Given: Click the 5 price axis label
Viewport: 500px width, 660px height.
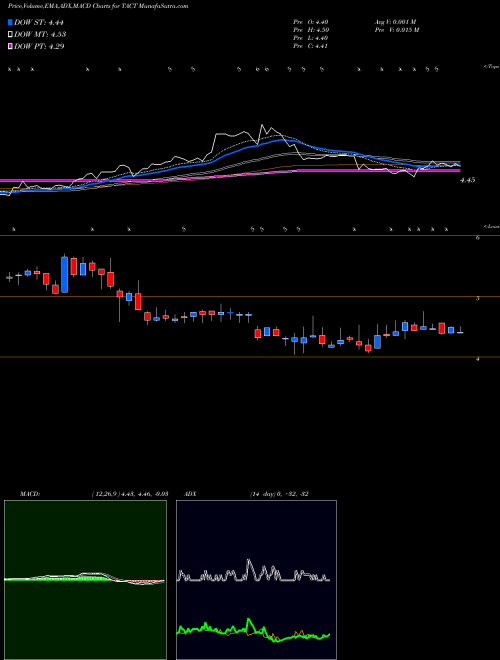Looking at the screenshot, I should click(478, 298).
